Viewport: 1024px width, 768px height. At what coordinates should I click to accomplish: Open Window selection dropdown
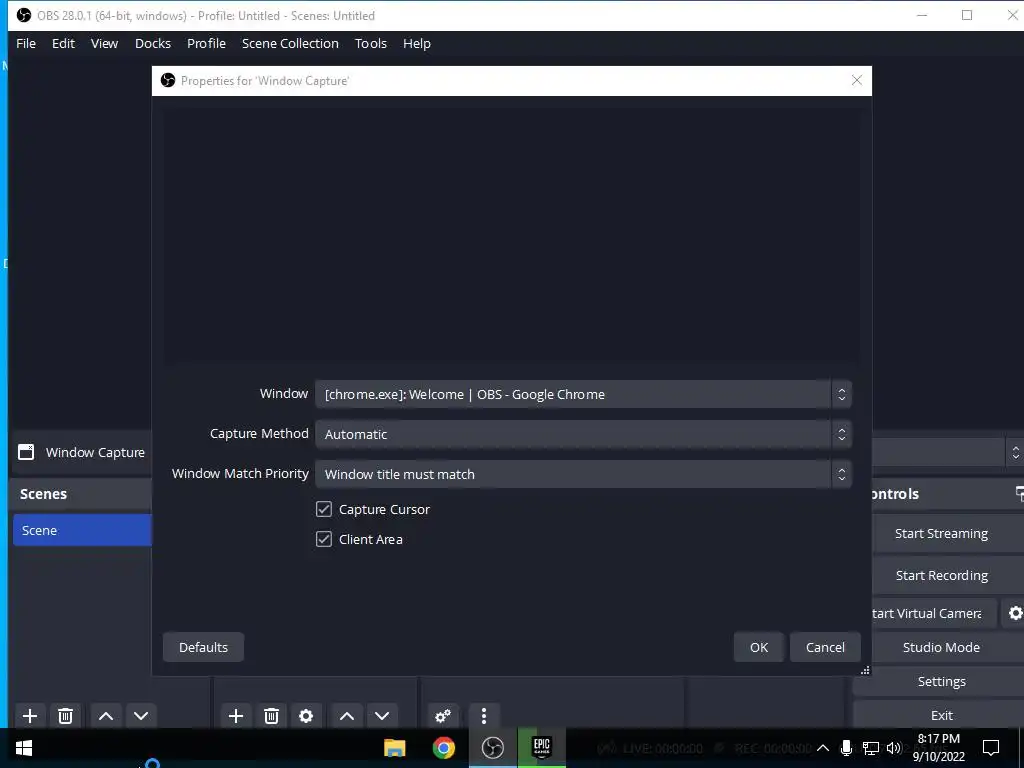[583, 394]
